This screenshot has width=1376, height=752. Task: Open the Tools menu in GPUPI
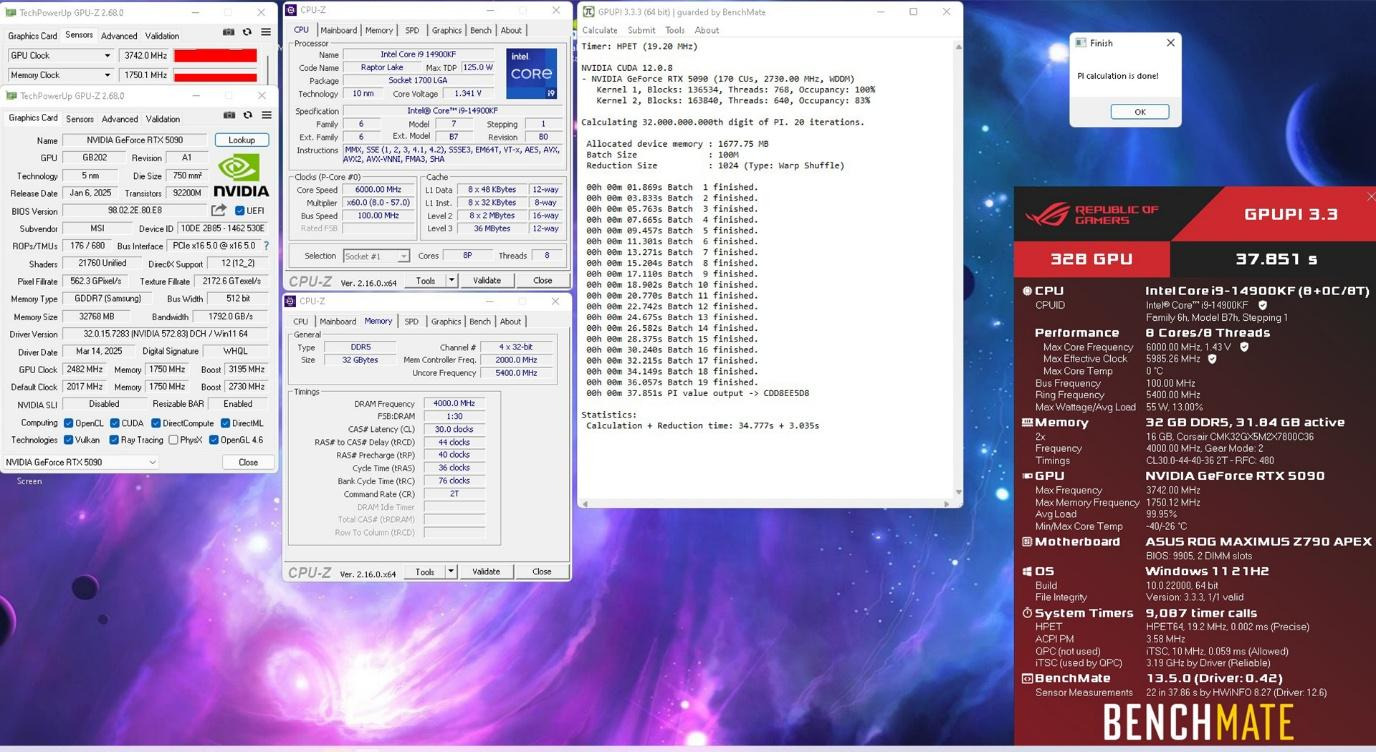click(674, 30)
